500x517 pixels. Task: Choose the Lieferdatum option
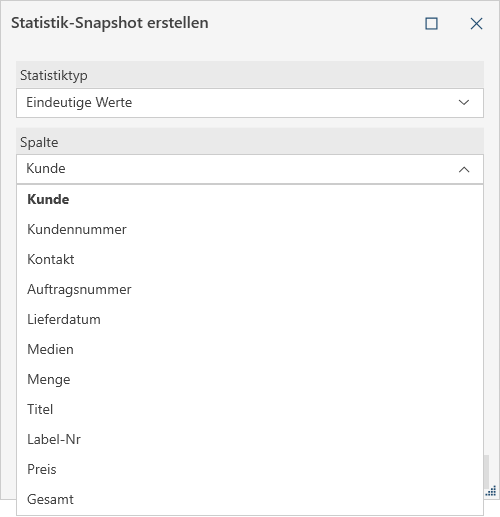(x=250, y=319)
